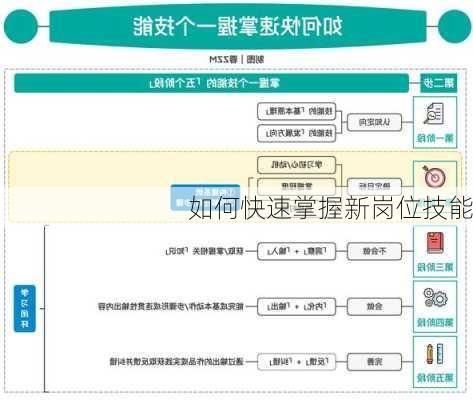This screenshot has height=400, width=473.
Task: Select the 完善 box
Action: 374,362
